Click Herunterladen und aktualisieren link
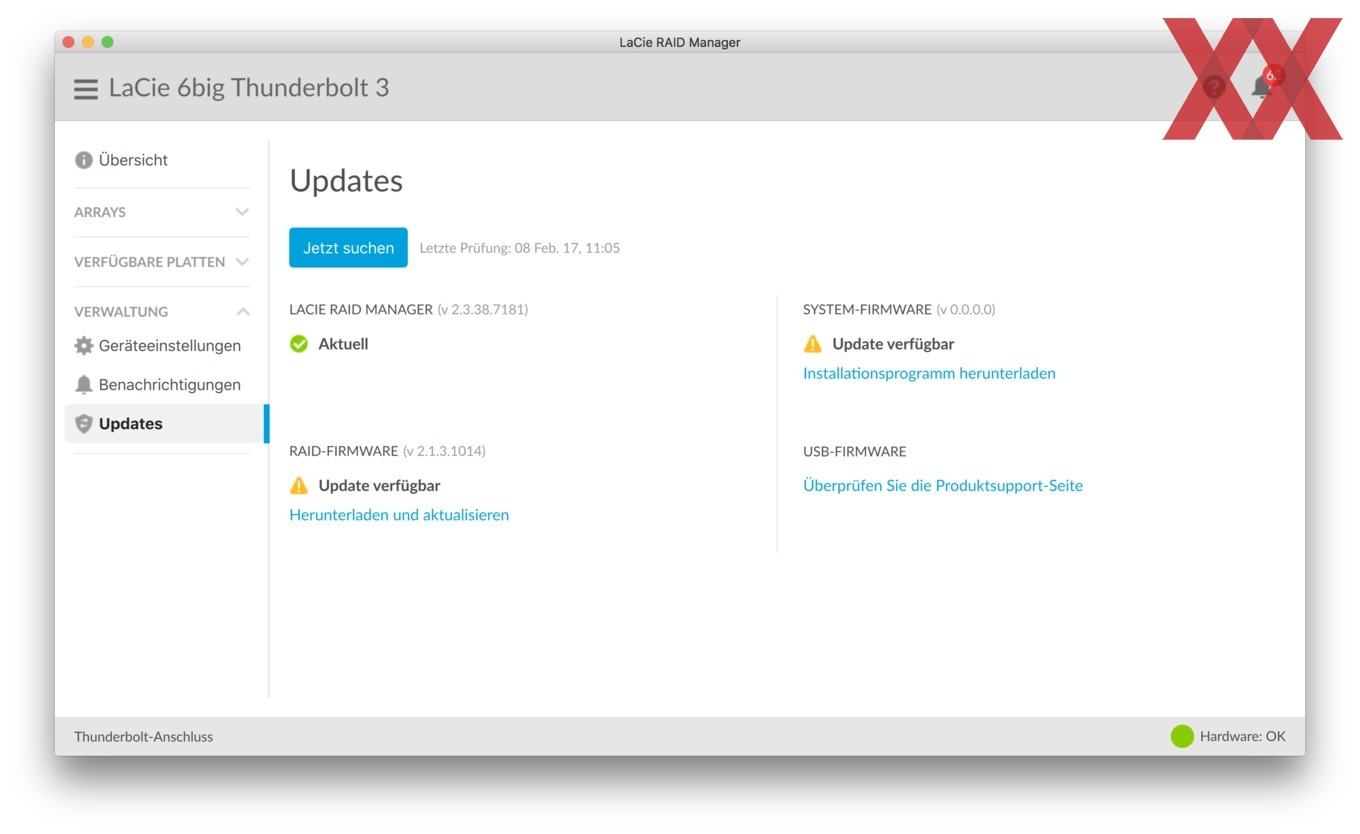This screenshot has width=1360, height=834. point(399,515)
